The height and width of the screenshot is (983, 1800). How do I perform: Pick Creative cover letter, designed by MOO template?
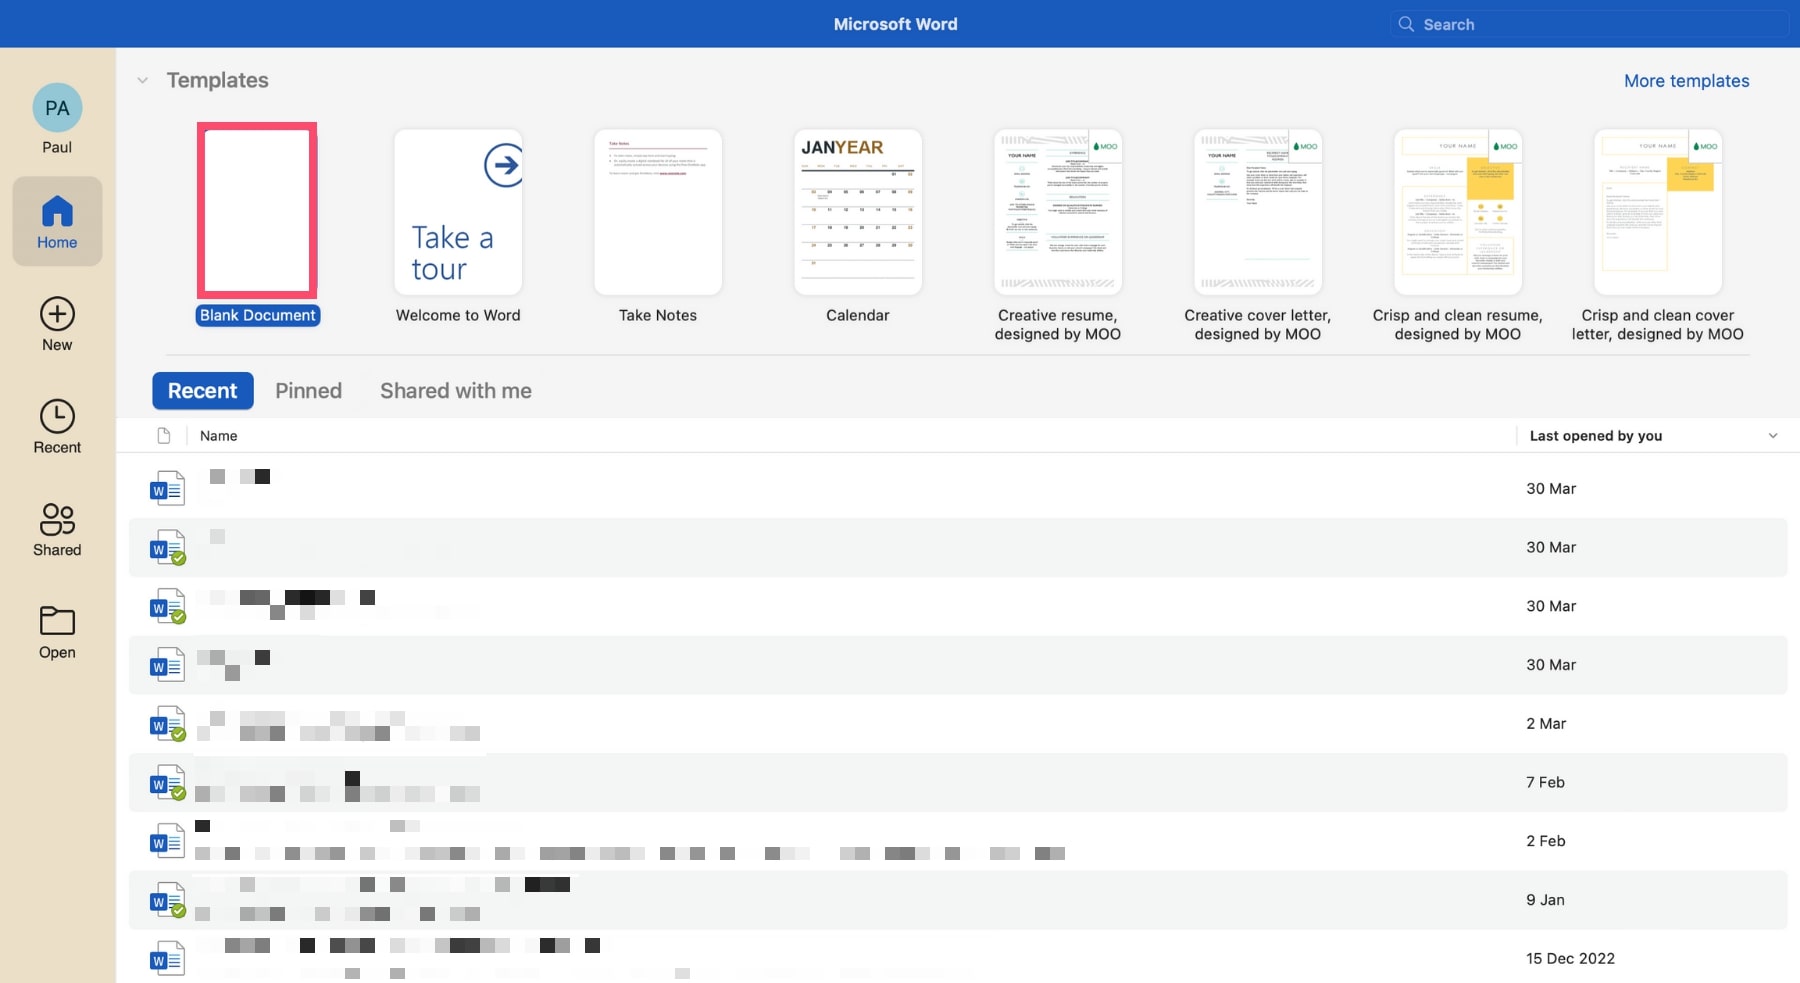[1258, 212]
